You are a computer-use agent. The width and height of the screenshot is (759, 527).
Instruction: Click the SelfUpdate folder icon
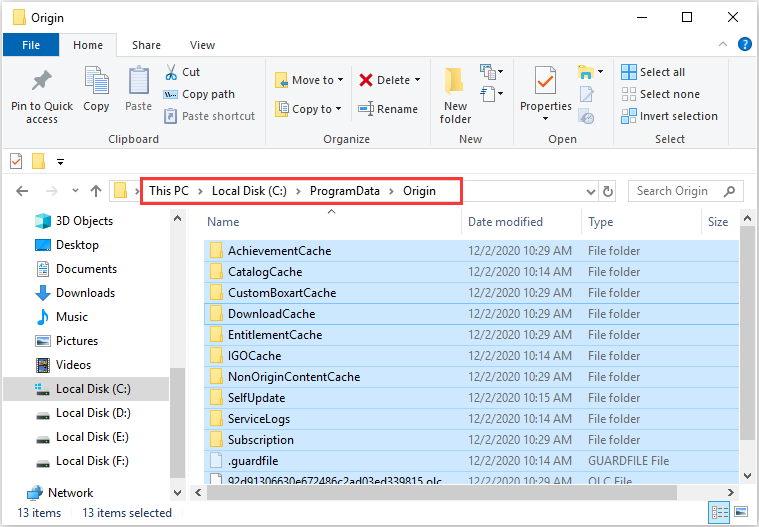tap(216, 398)
